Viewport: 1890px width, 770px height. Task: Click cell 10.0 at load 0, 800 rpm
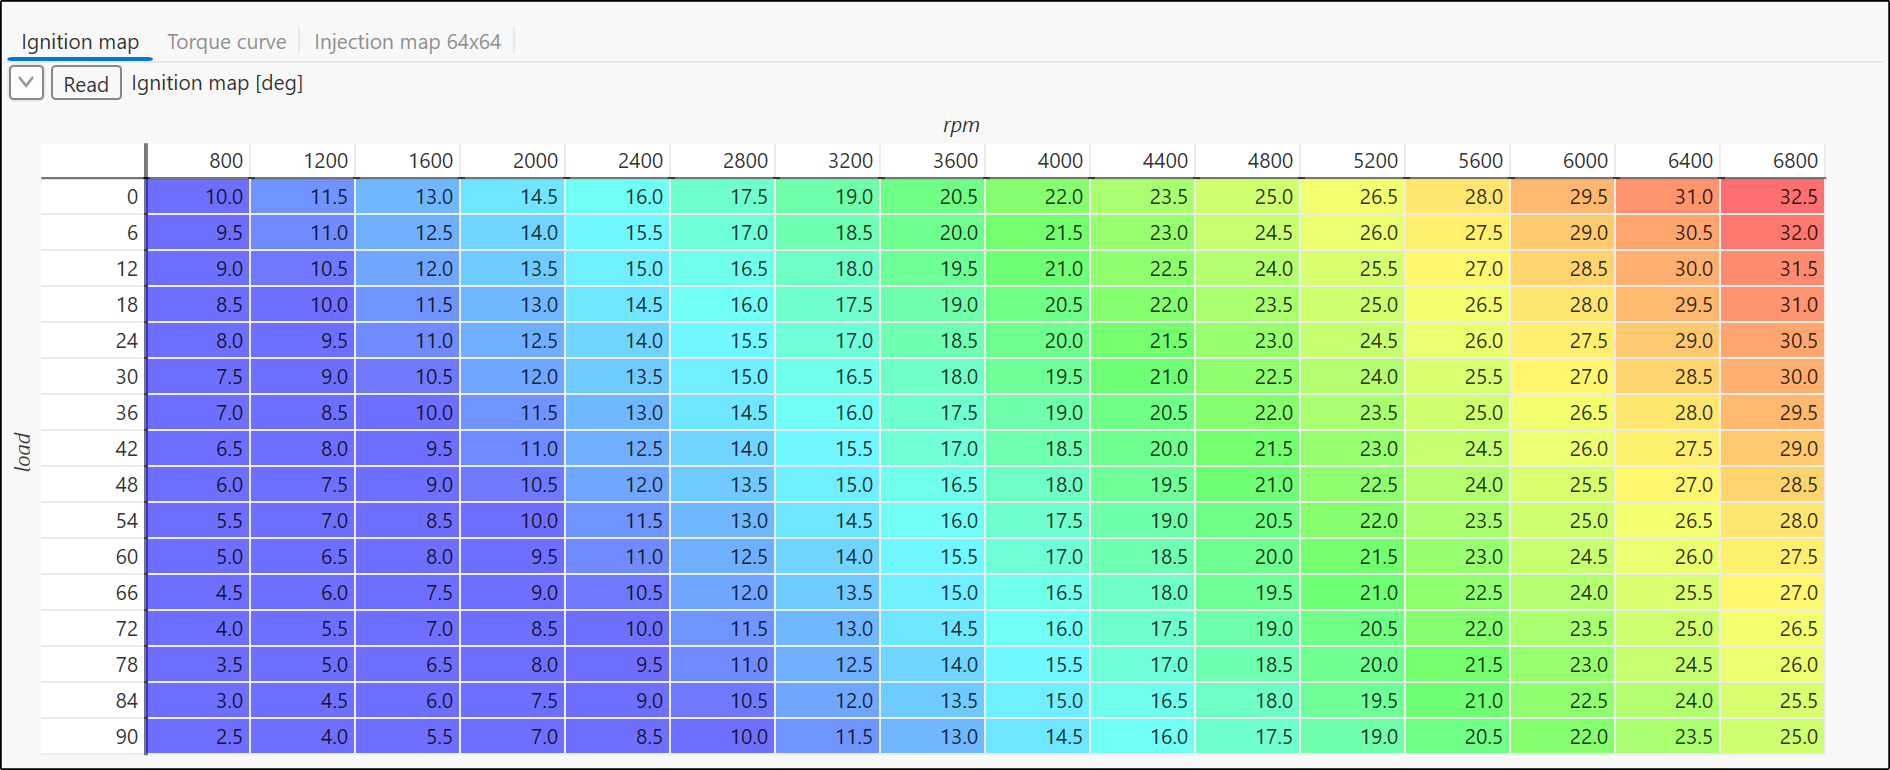(x=198, y=197)
